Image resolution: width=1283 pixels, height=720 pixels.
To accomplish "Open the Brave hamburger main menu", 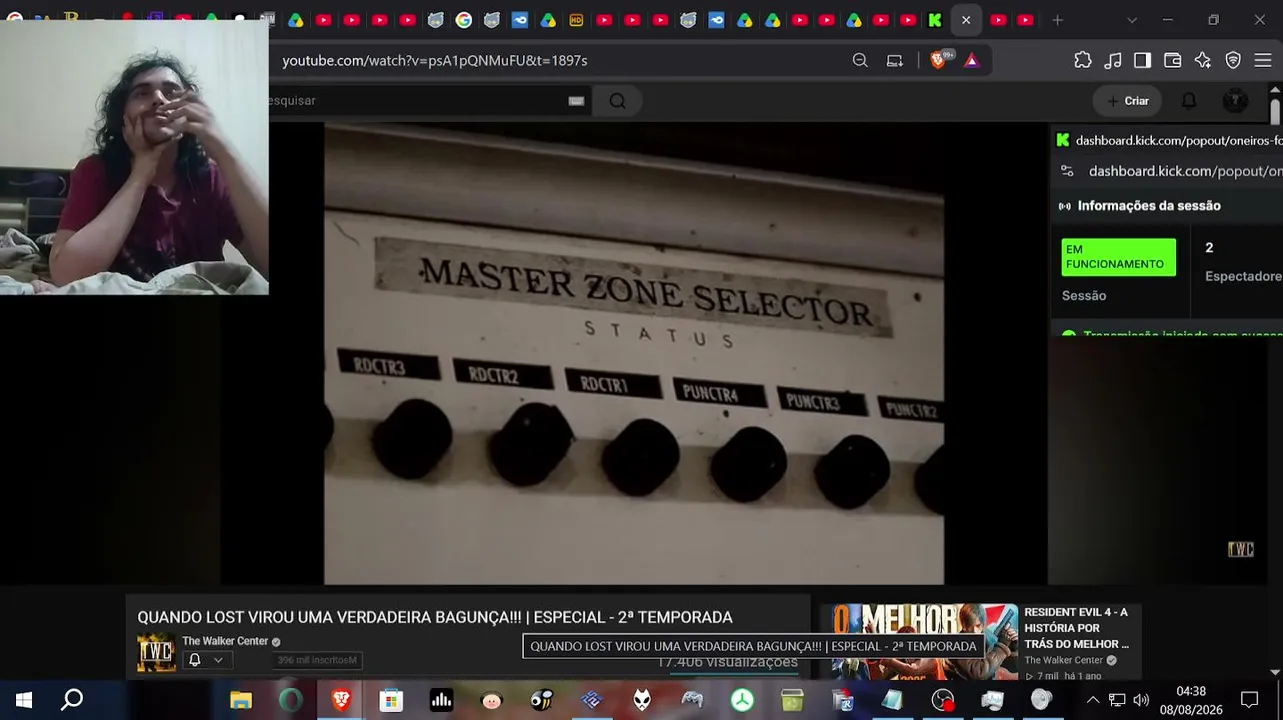I will pos(1263,60).
